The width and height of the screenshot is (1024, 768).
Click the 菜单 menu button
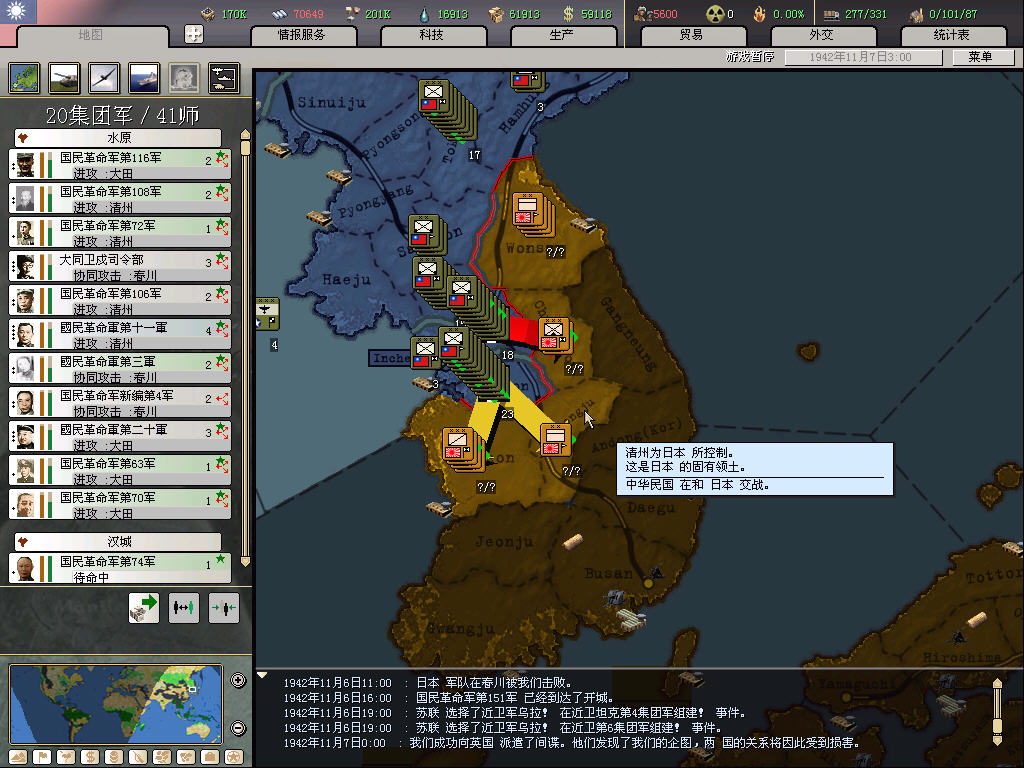coord(979,57)
